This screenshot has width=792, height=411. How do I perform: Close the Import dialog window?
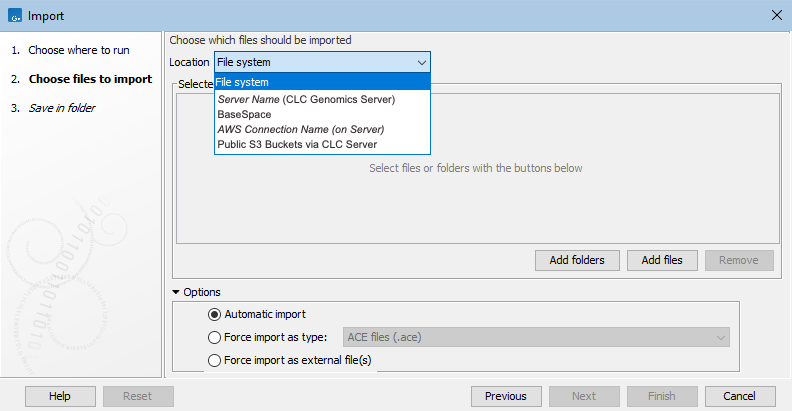click(x=777, y=15)
